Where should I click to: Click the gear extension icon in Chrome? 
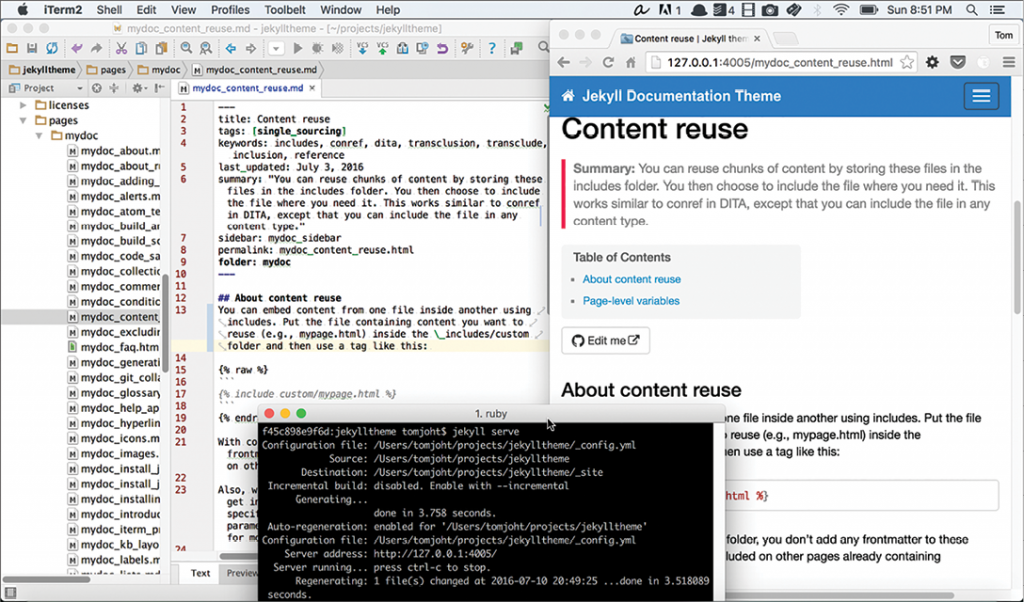tap(932, 63)
